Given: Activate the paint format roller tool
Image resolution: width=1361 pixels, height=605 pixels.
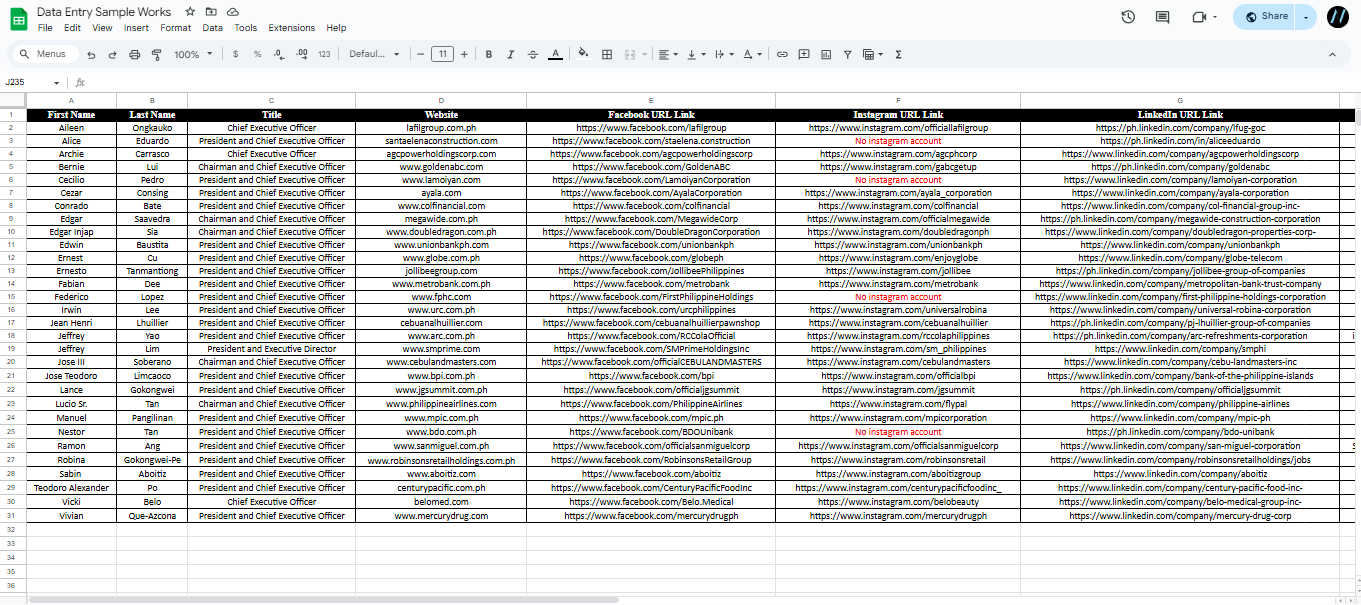Looking at the screenshot, I should 156,54.
